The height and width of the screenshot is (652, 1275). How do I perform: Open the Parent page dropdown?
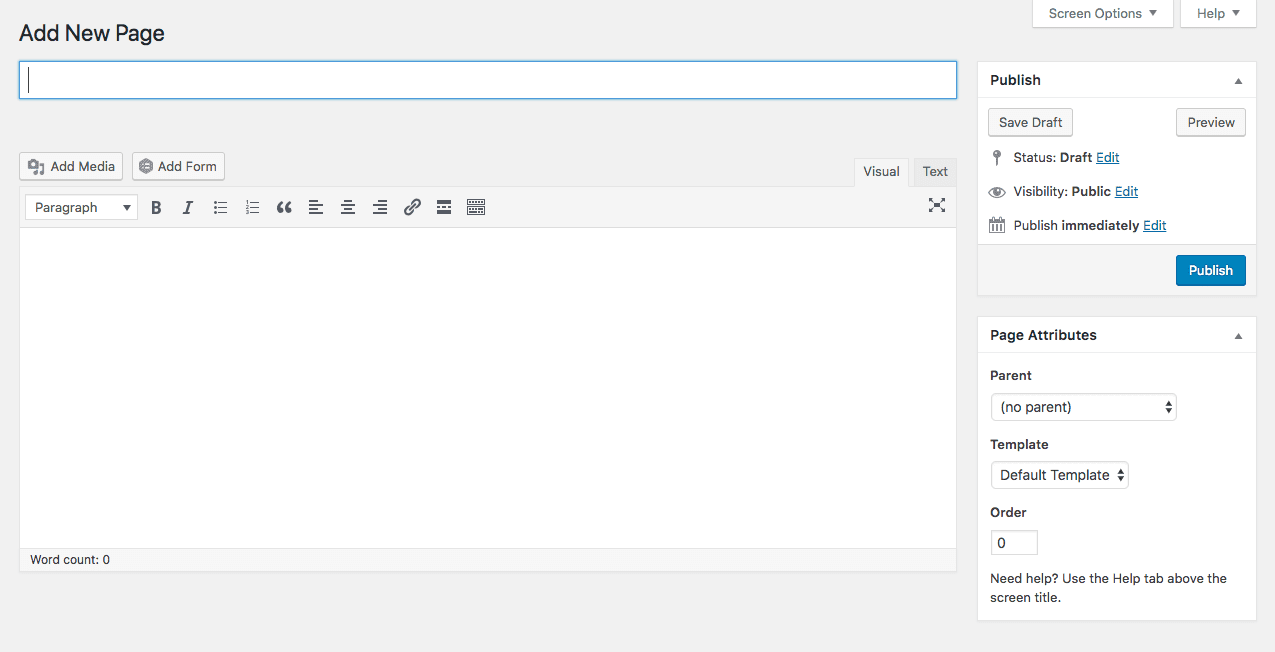[x=1083, y=407]
